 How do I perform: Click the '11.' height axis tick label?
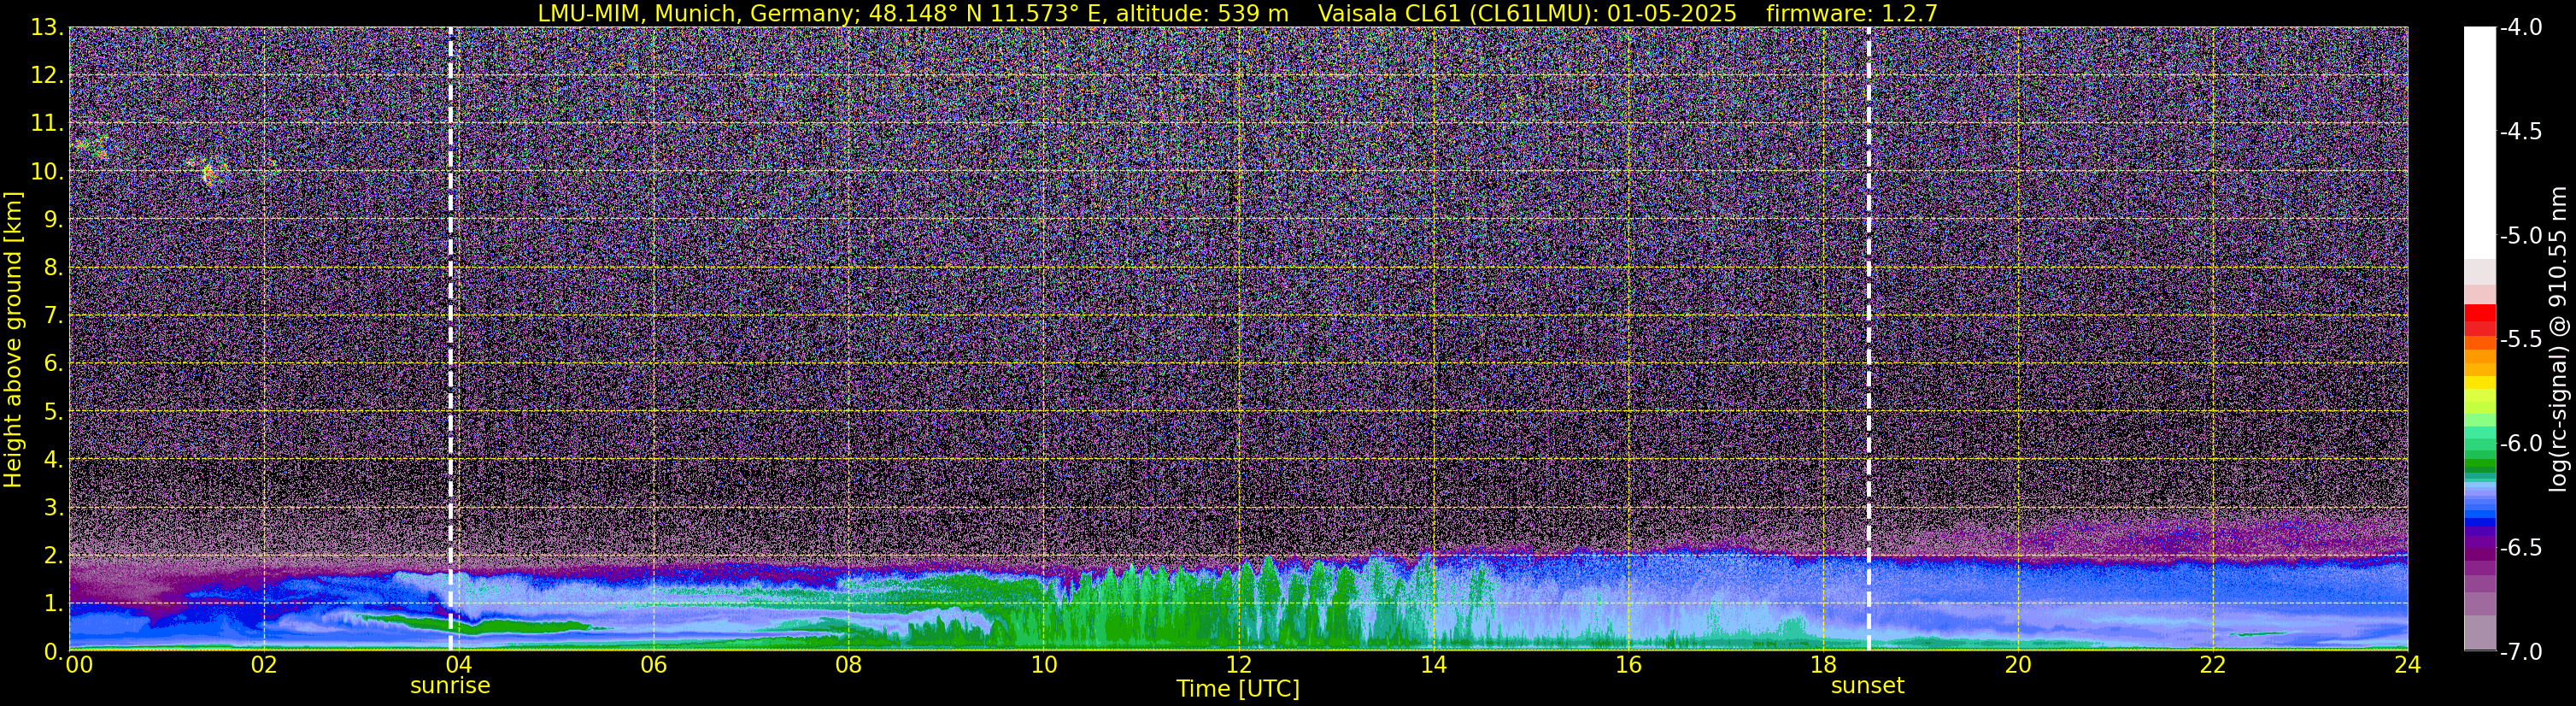(47, 123)
